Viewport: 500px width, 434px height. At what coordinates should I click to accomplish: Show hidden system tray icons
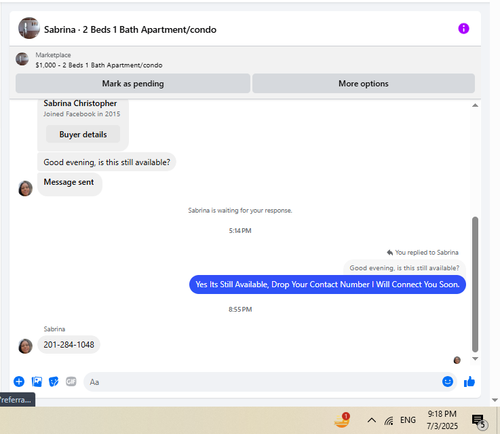[372, 420]
